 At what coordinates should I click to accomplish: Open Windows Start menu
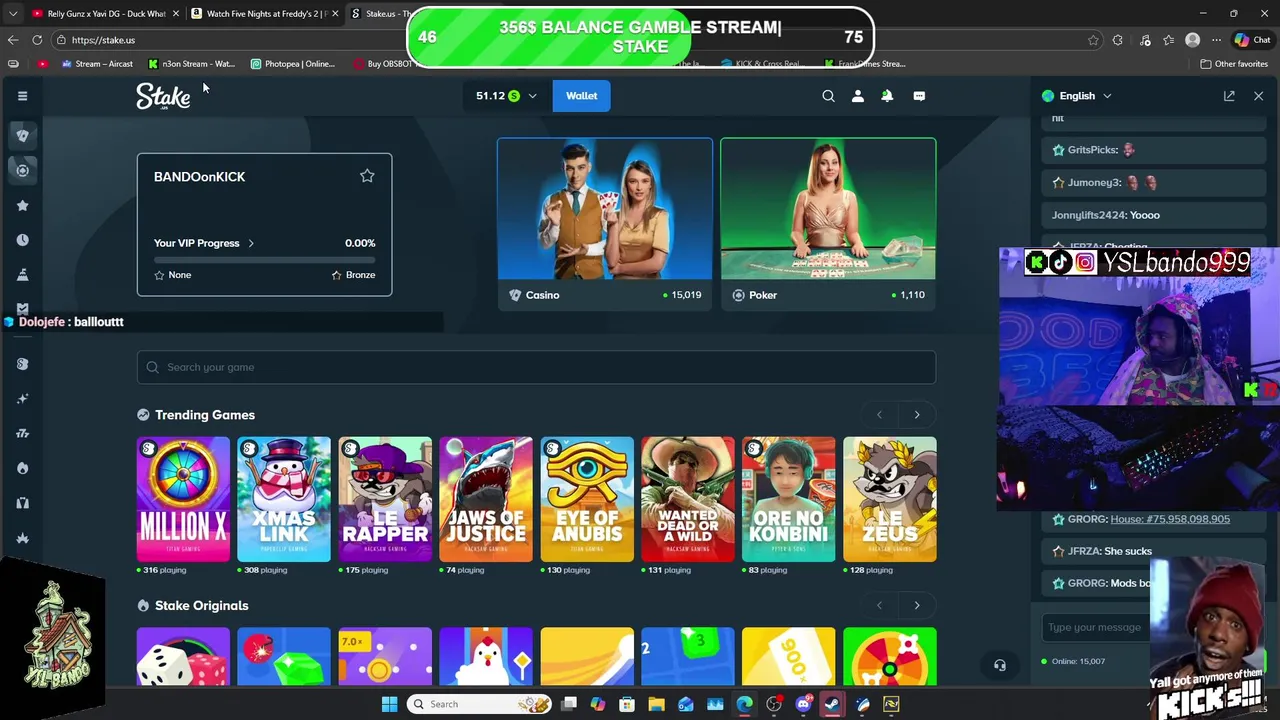pyautogui.click(x=389, y=704)
